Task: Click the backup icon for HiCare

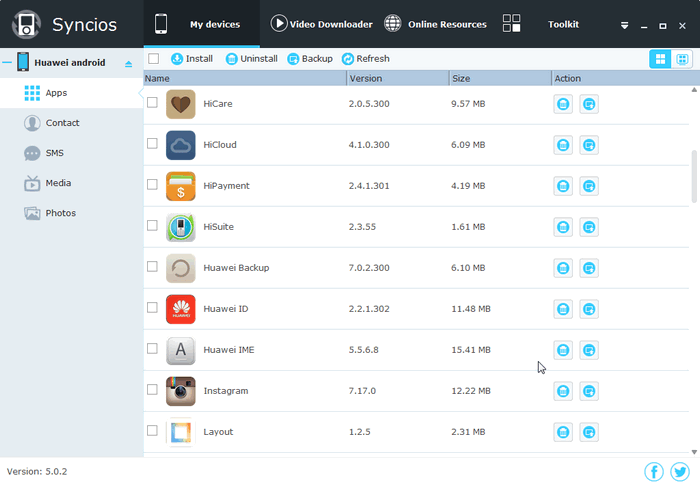Action: click(589, 104)
